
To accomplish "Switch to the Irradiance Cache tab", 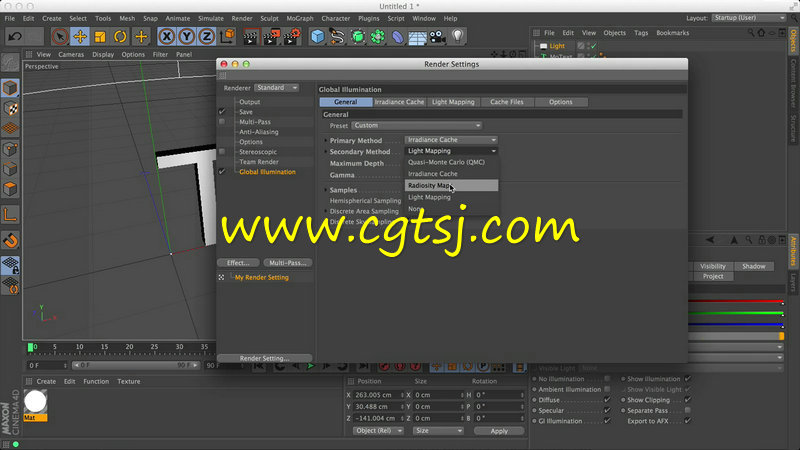I will pos(399,102).
